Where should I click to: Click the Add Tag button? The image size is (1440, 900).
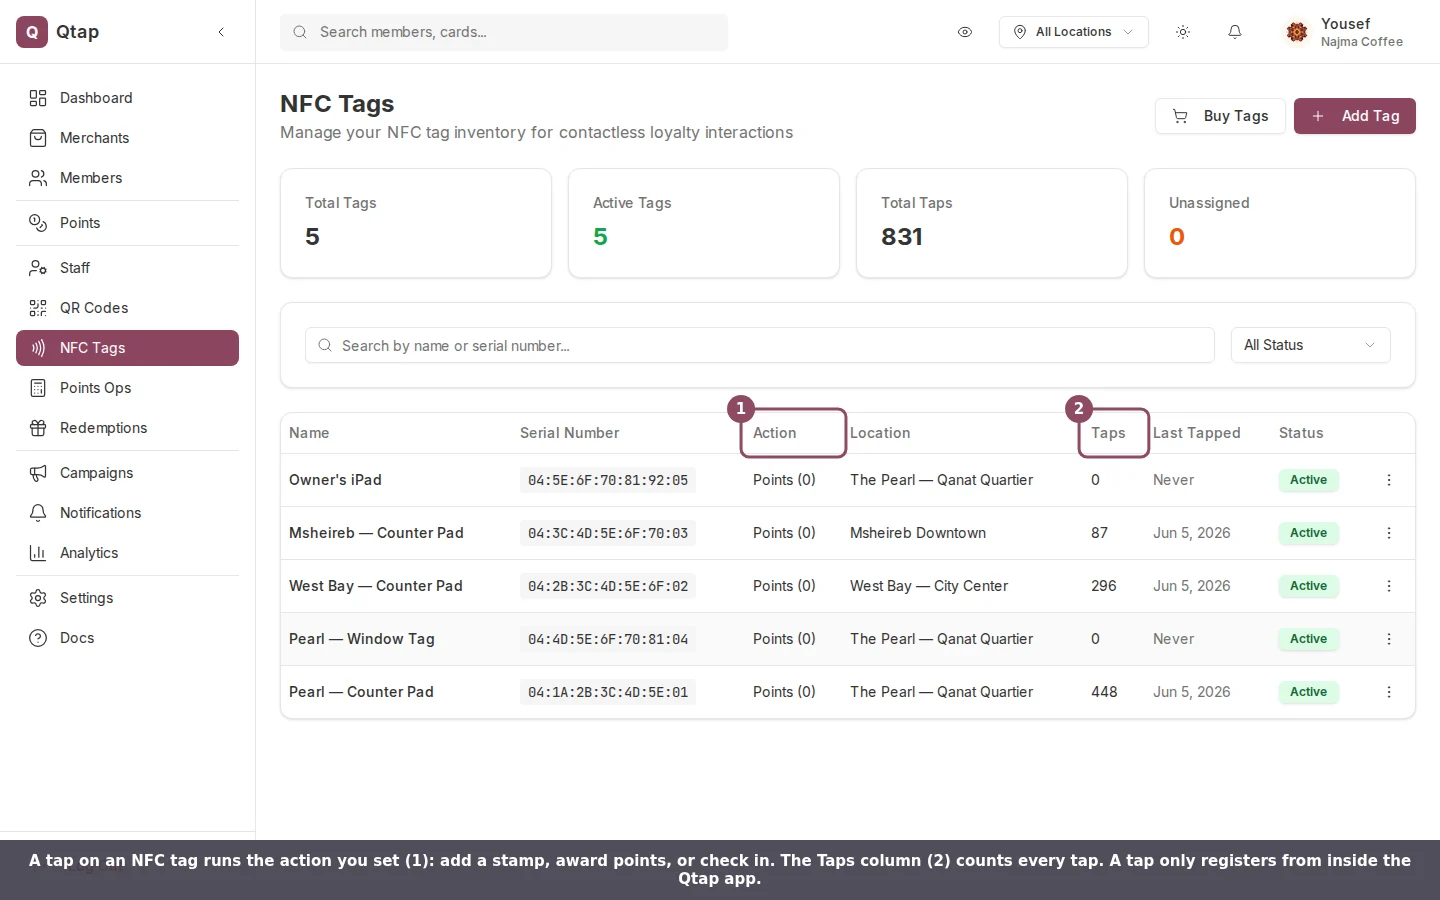(x=1355, y=116)
